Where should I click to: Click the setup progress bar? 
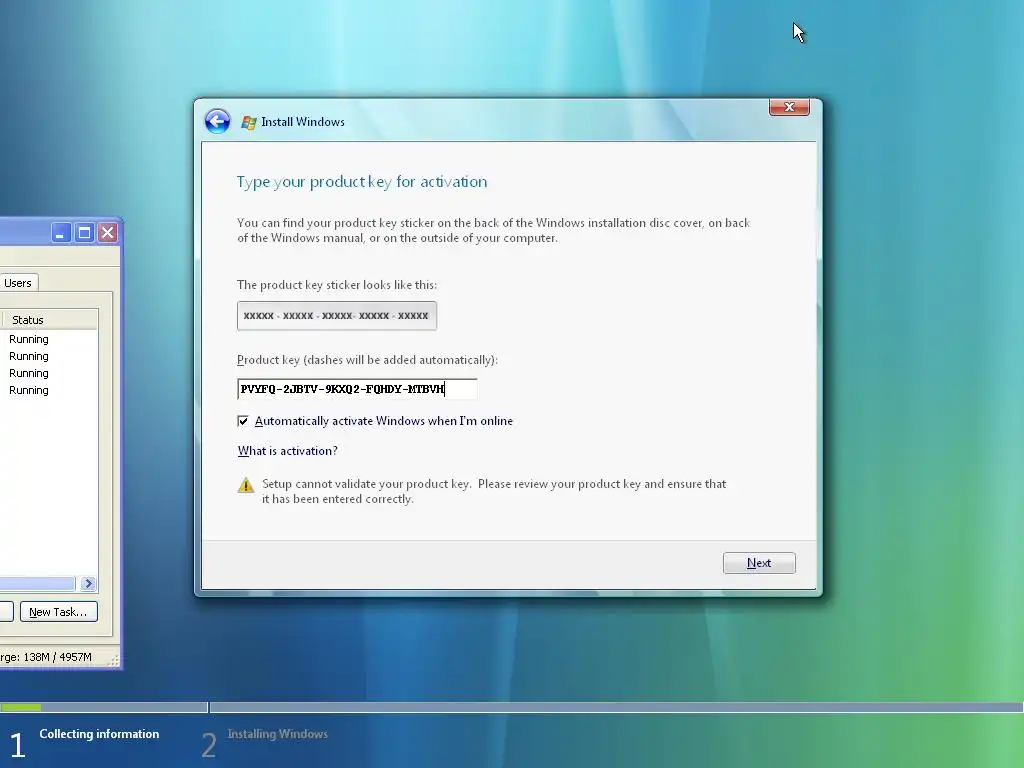point(512,707)
